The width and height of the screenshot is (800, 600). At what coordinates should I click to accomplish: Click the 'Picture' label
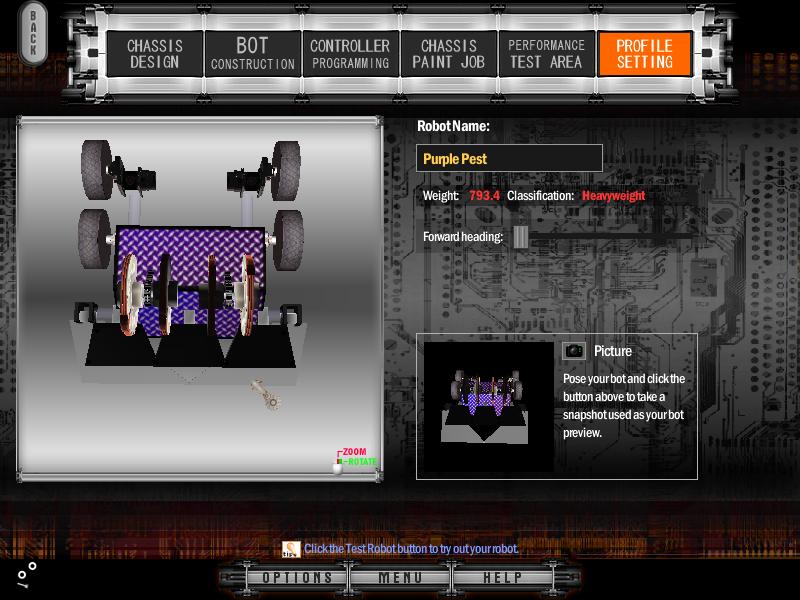[x=613, y=351]
